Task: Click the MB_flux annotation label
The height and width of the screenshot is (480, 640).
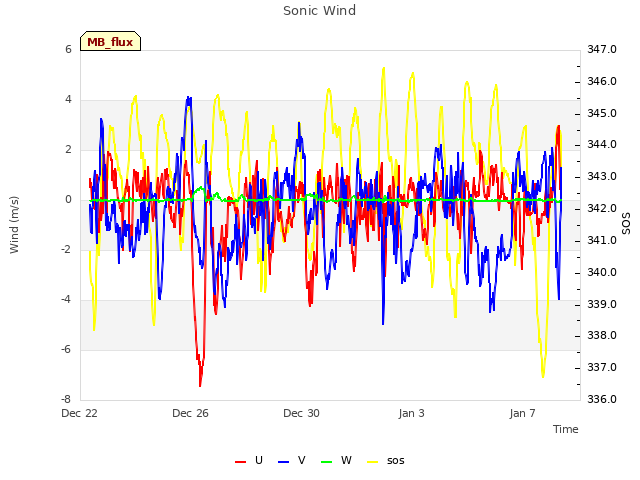Action: pos(110,42)
